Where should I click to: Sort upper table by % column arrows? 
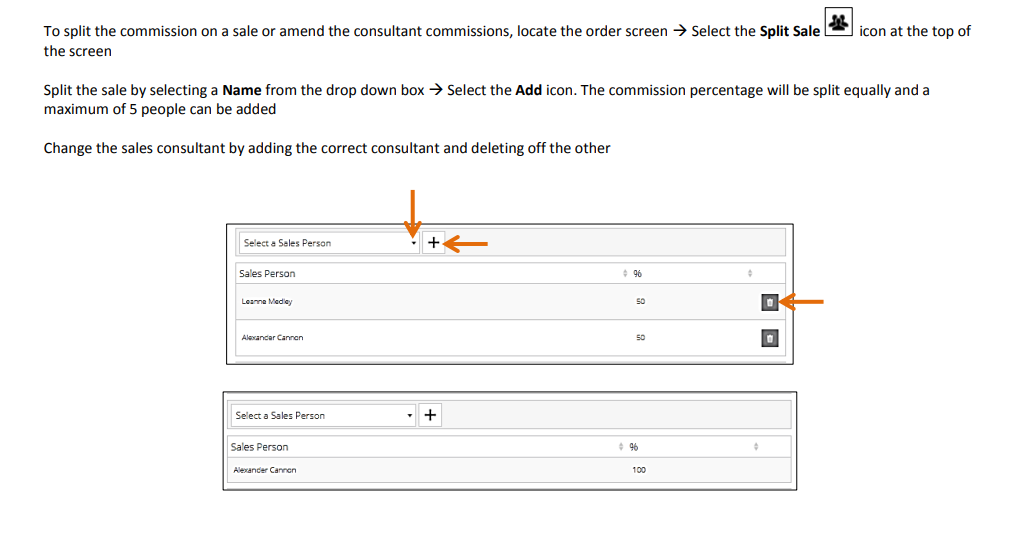pyautogui.click(x=749, y=273)
